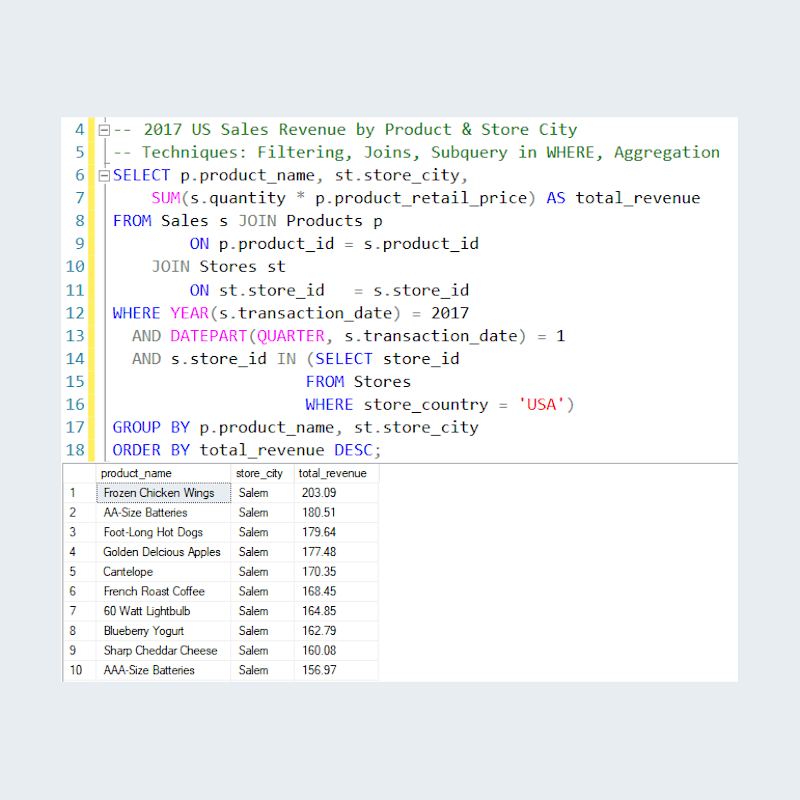This screenshot has width=800, height=800.
Task: Click the QUARTER keyword on line 13
Action: (291, 336)
